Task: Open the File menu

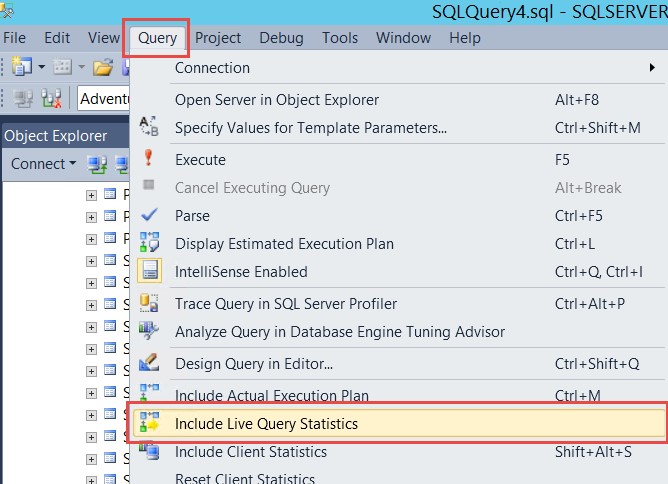Action: click(x=14, y=38)
